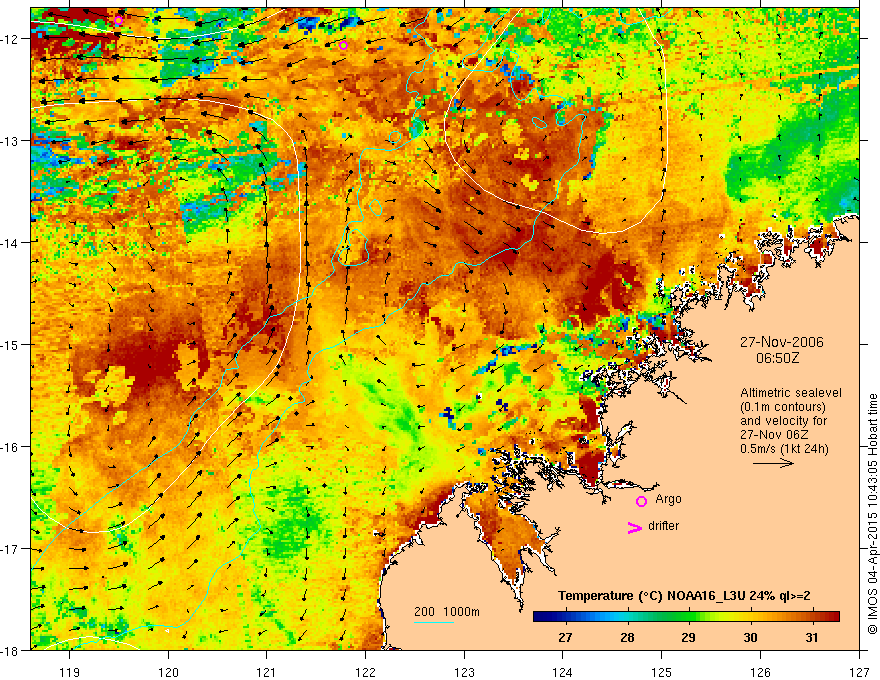This screenshot has width=880, height=680.
Task: Click the "Altimetric sealevel" caption text
Action: pyautogui.click(x=791, y=393)
